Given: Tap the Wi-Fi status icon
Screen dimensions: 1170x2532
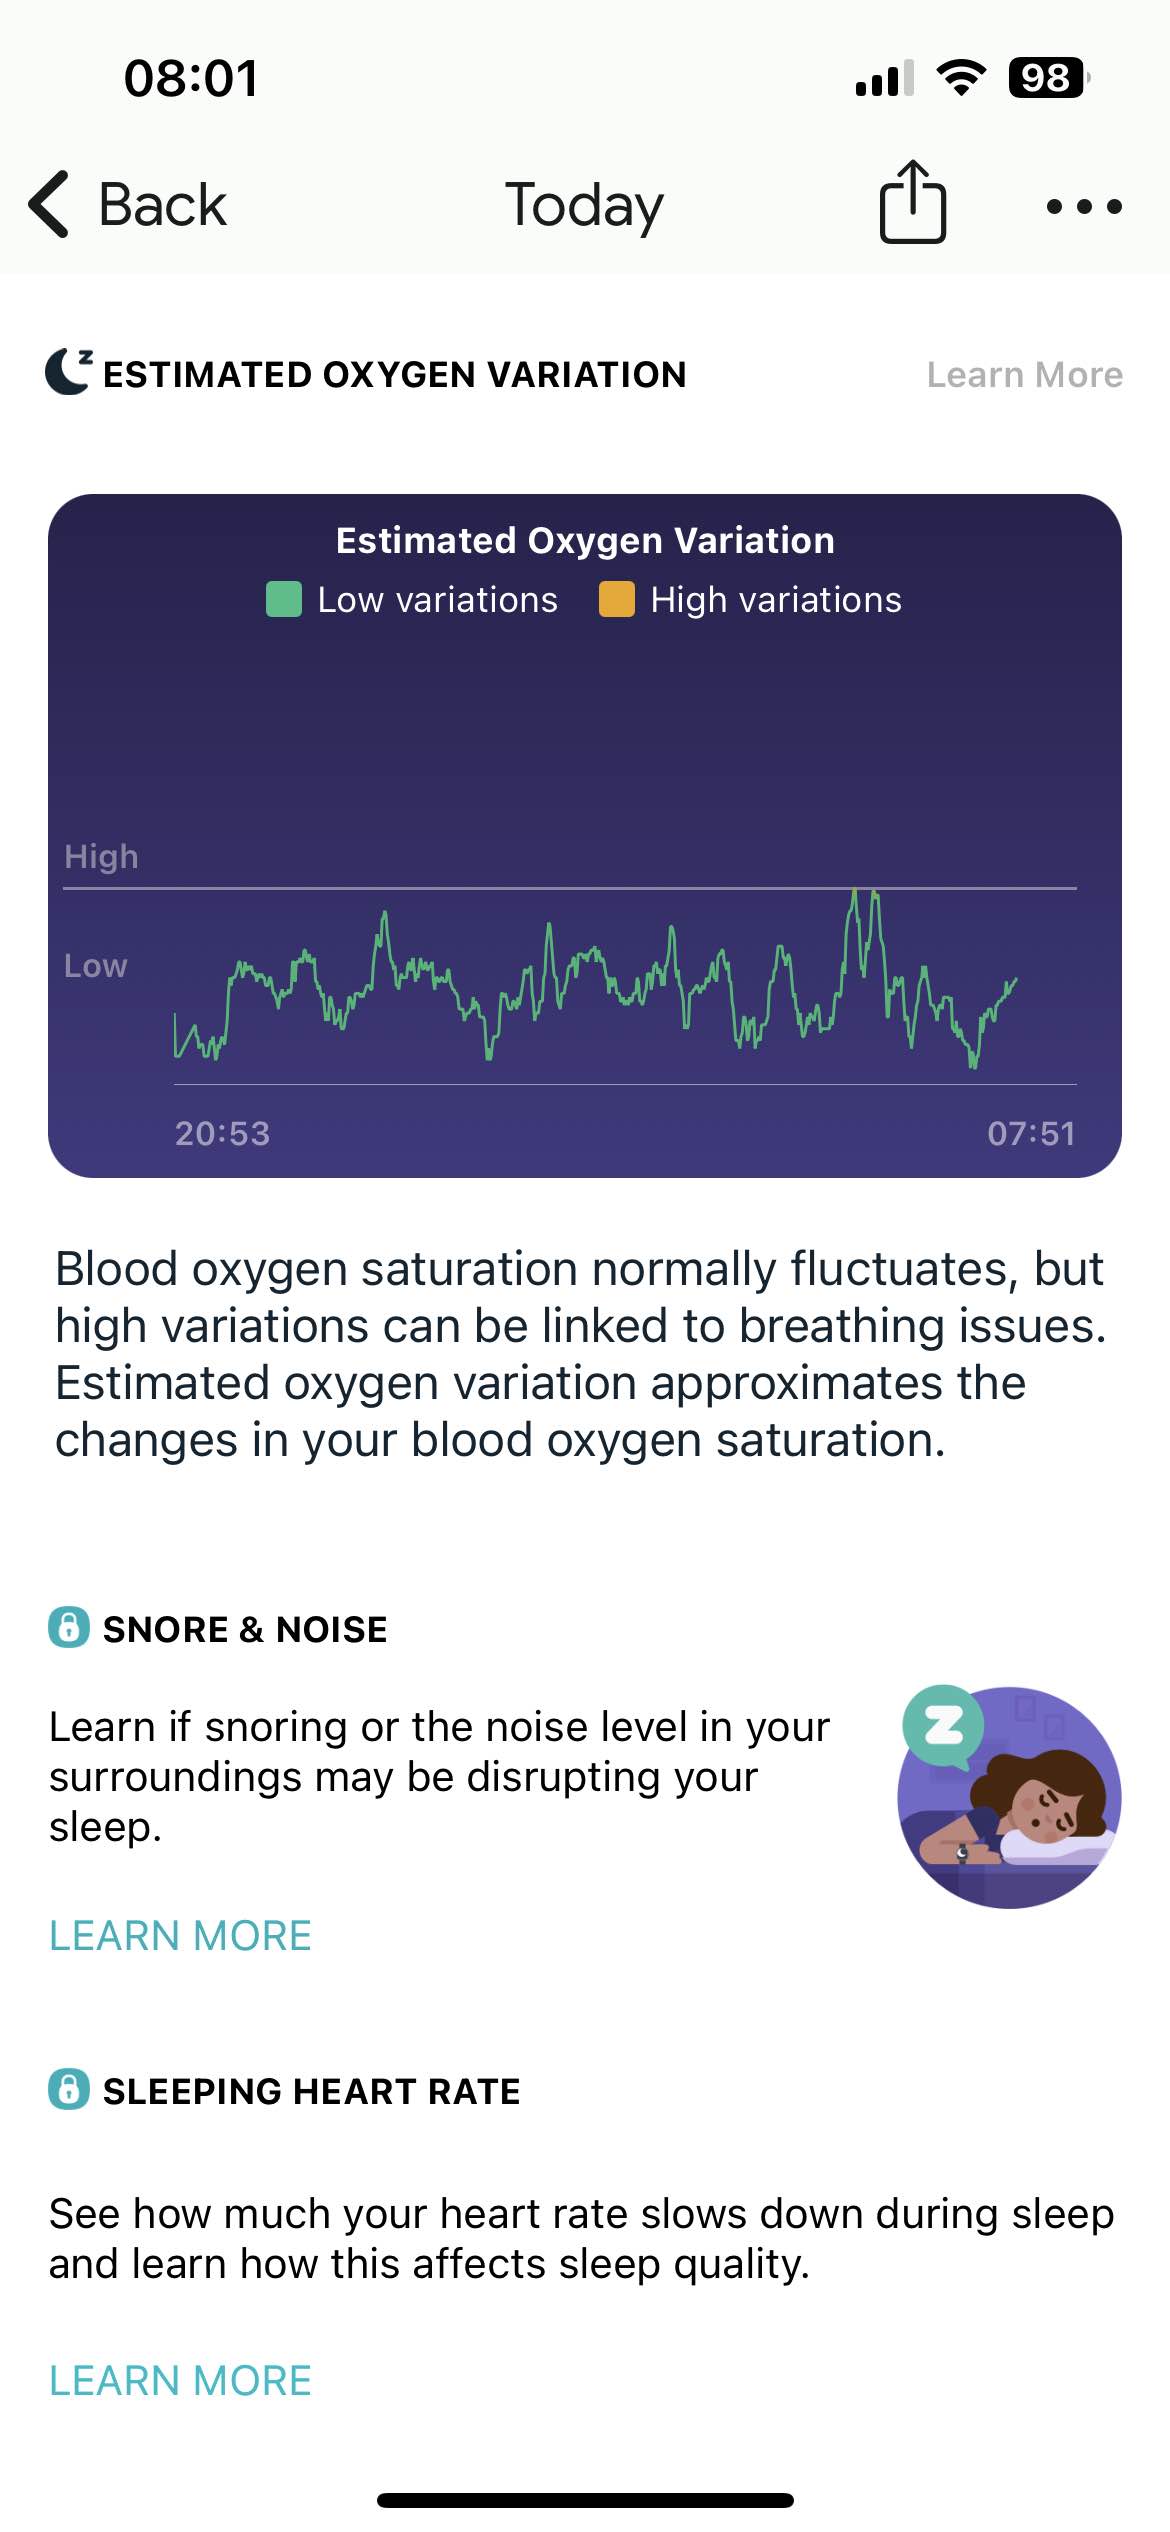Looking at the screenshot, I should click(961, 78).
